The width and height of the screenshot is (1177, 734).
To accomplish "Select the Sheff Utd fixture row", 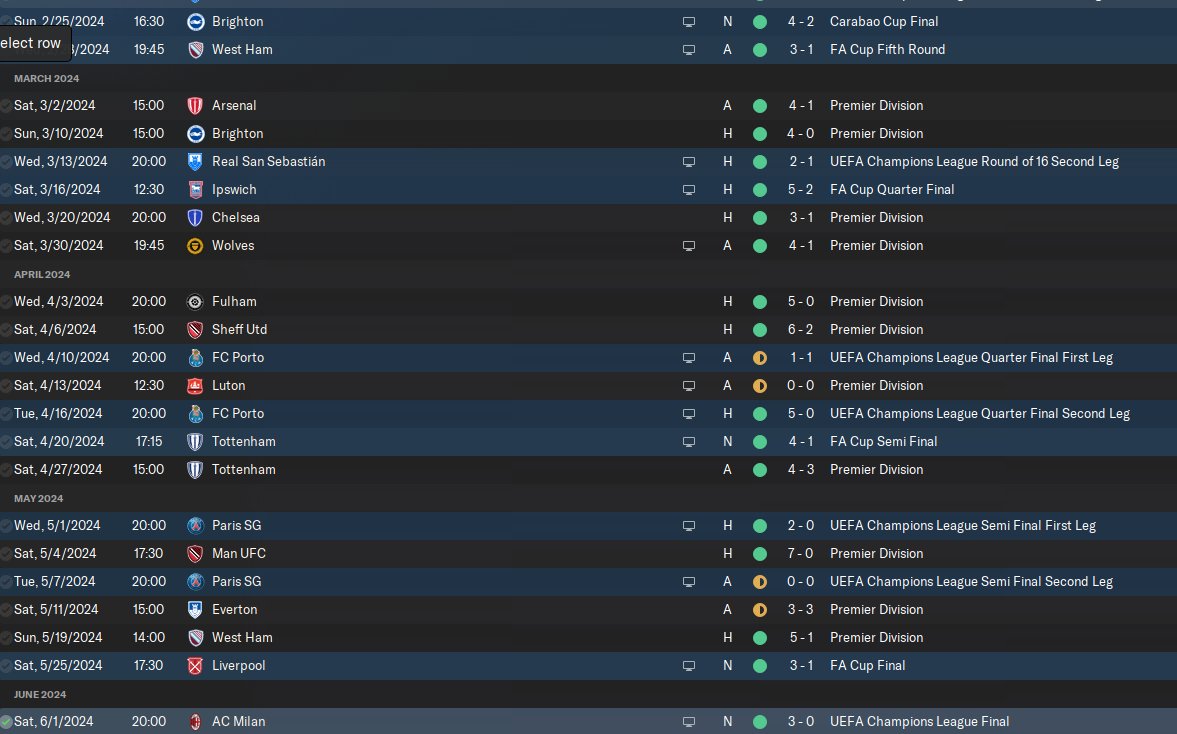I will point(588,329).
